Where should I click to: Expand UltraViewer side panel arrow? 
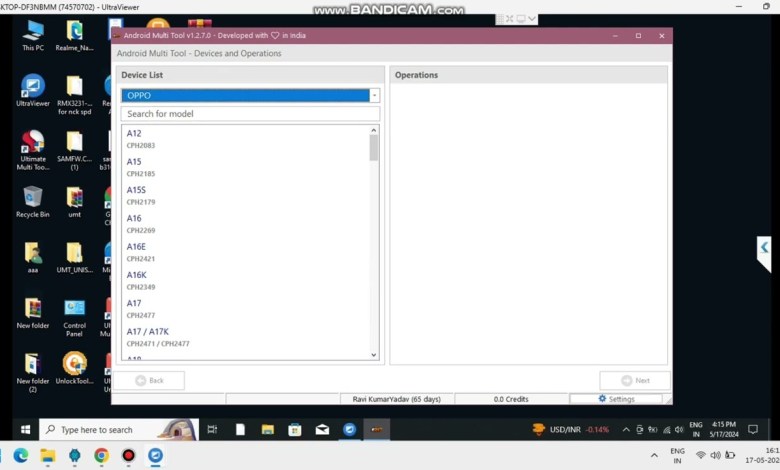764,247
